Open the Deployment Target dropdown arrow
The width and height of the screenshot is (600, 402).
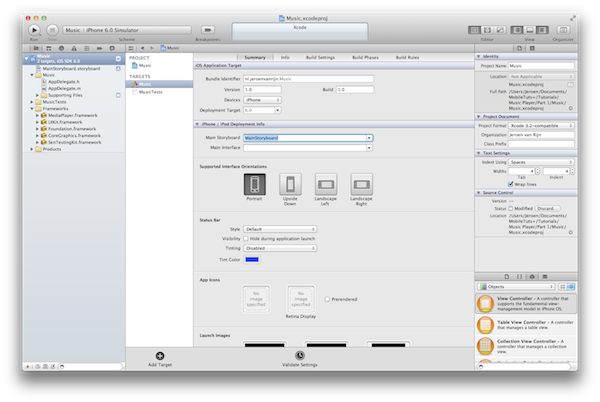(277, 110)
